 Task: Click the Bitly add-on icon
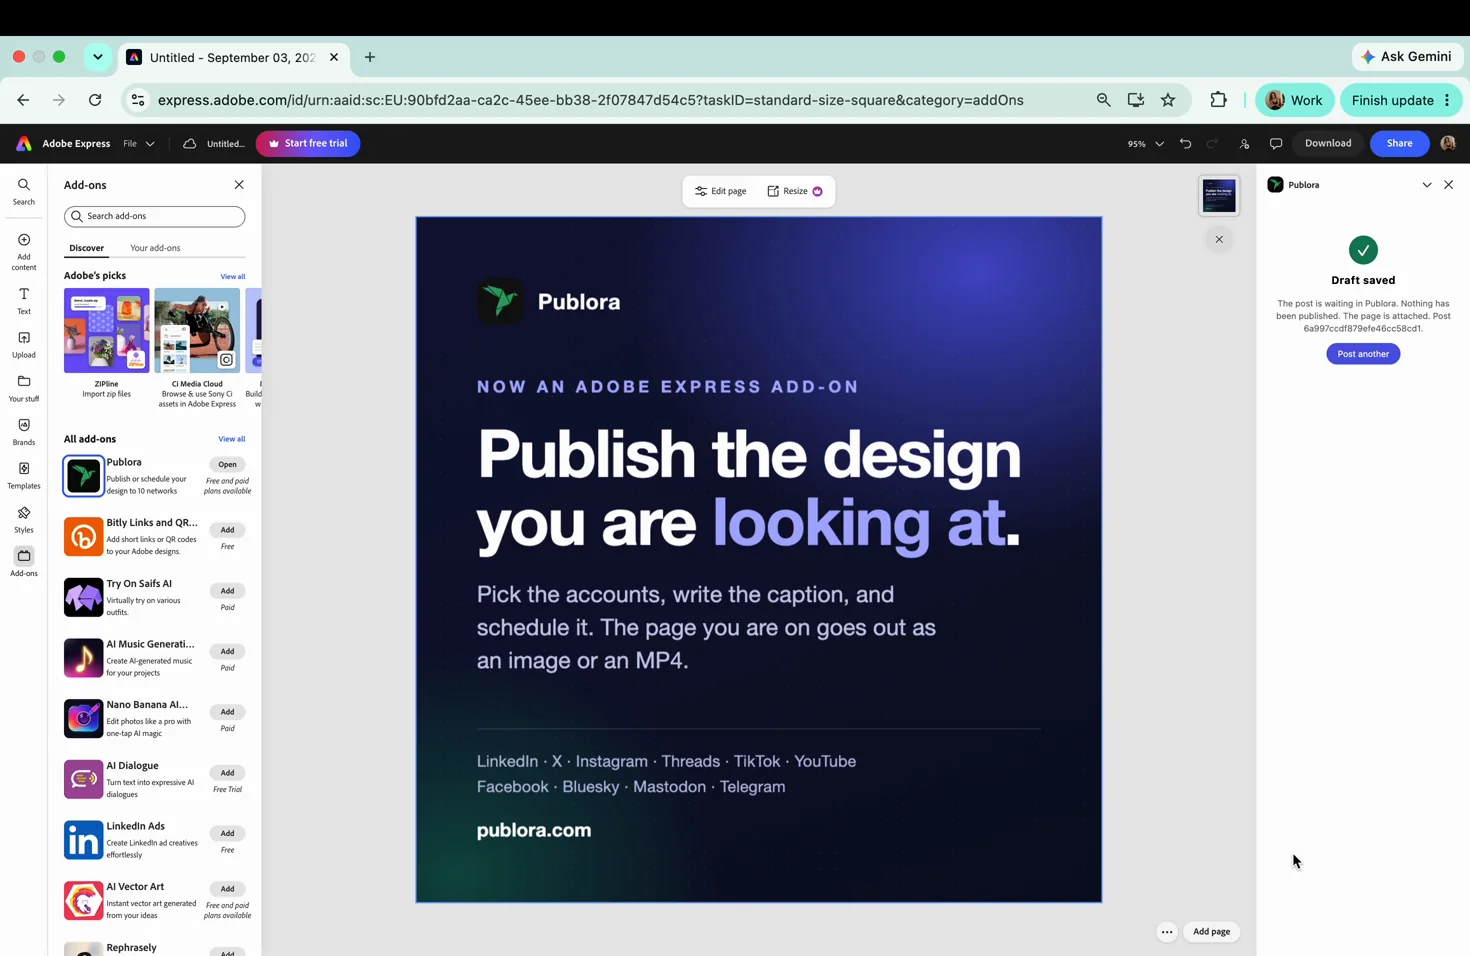click(x=83, y=537)
